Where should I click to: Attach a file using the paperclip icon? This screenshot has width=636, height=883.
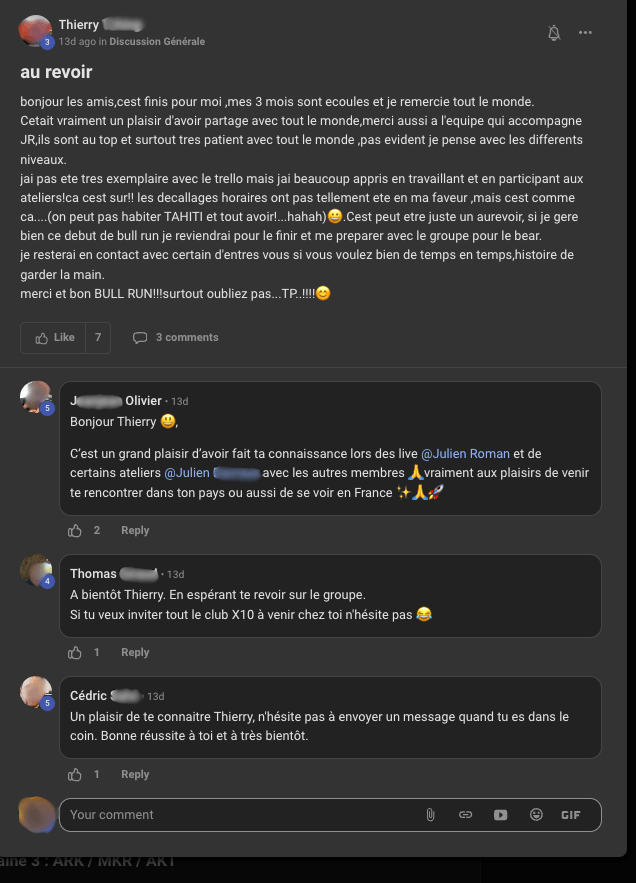[430, 815]
